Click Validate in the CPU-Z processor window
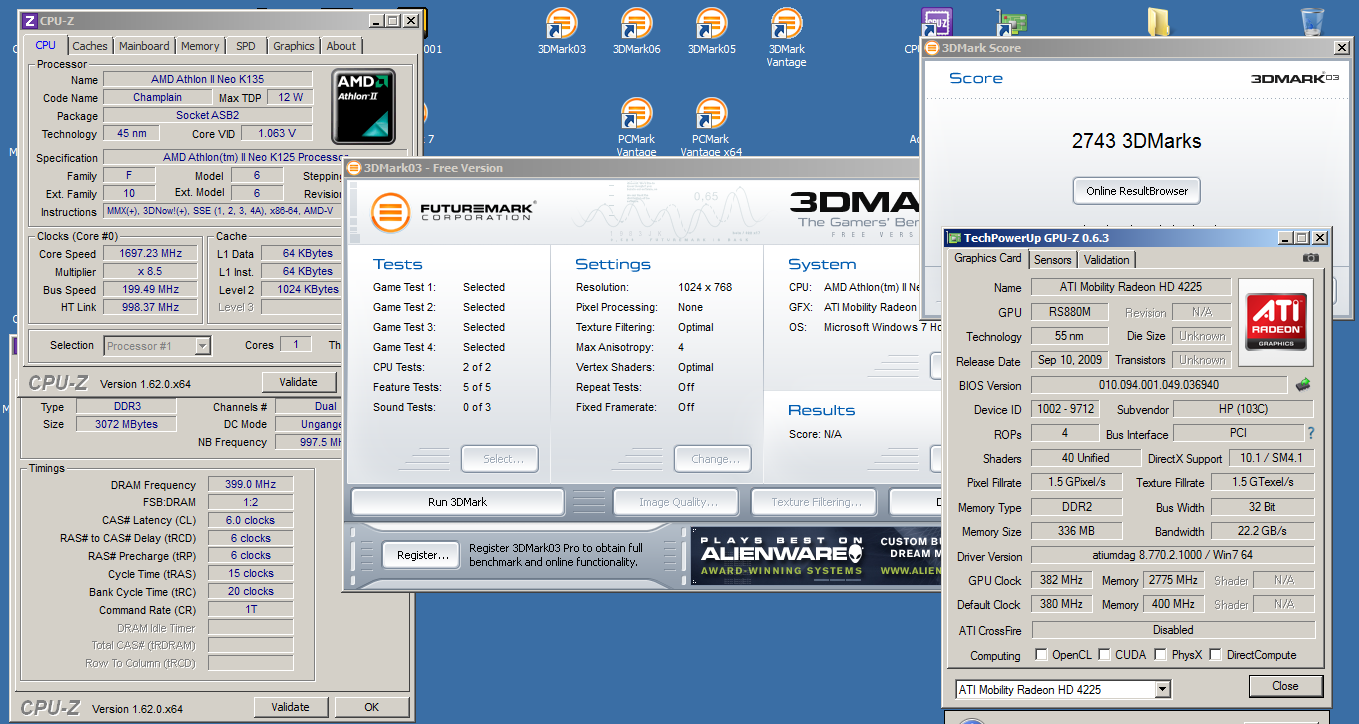This screenshot has width=1359, height=724. click(x=298, y=382)
